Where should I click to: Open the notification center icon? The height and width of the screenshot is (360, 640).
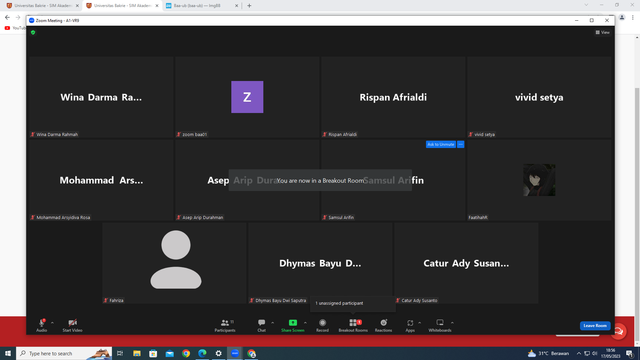[630, 353]
